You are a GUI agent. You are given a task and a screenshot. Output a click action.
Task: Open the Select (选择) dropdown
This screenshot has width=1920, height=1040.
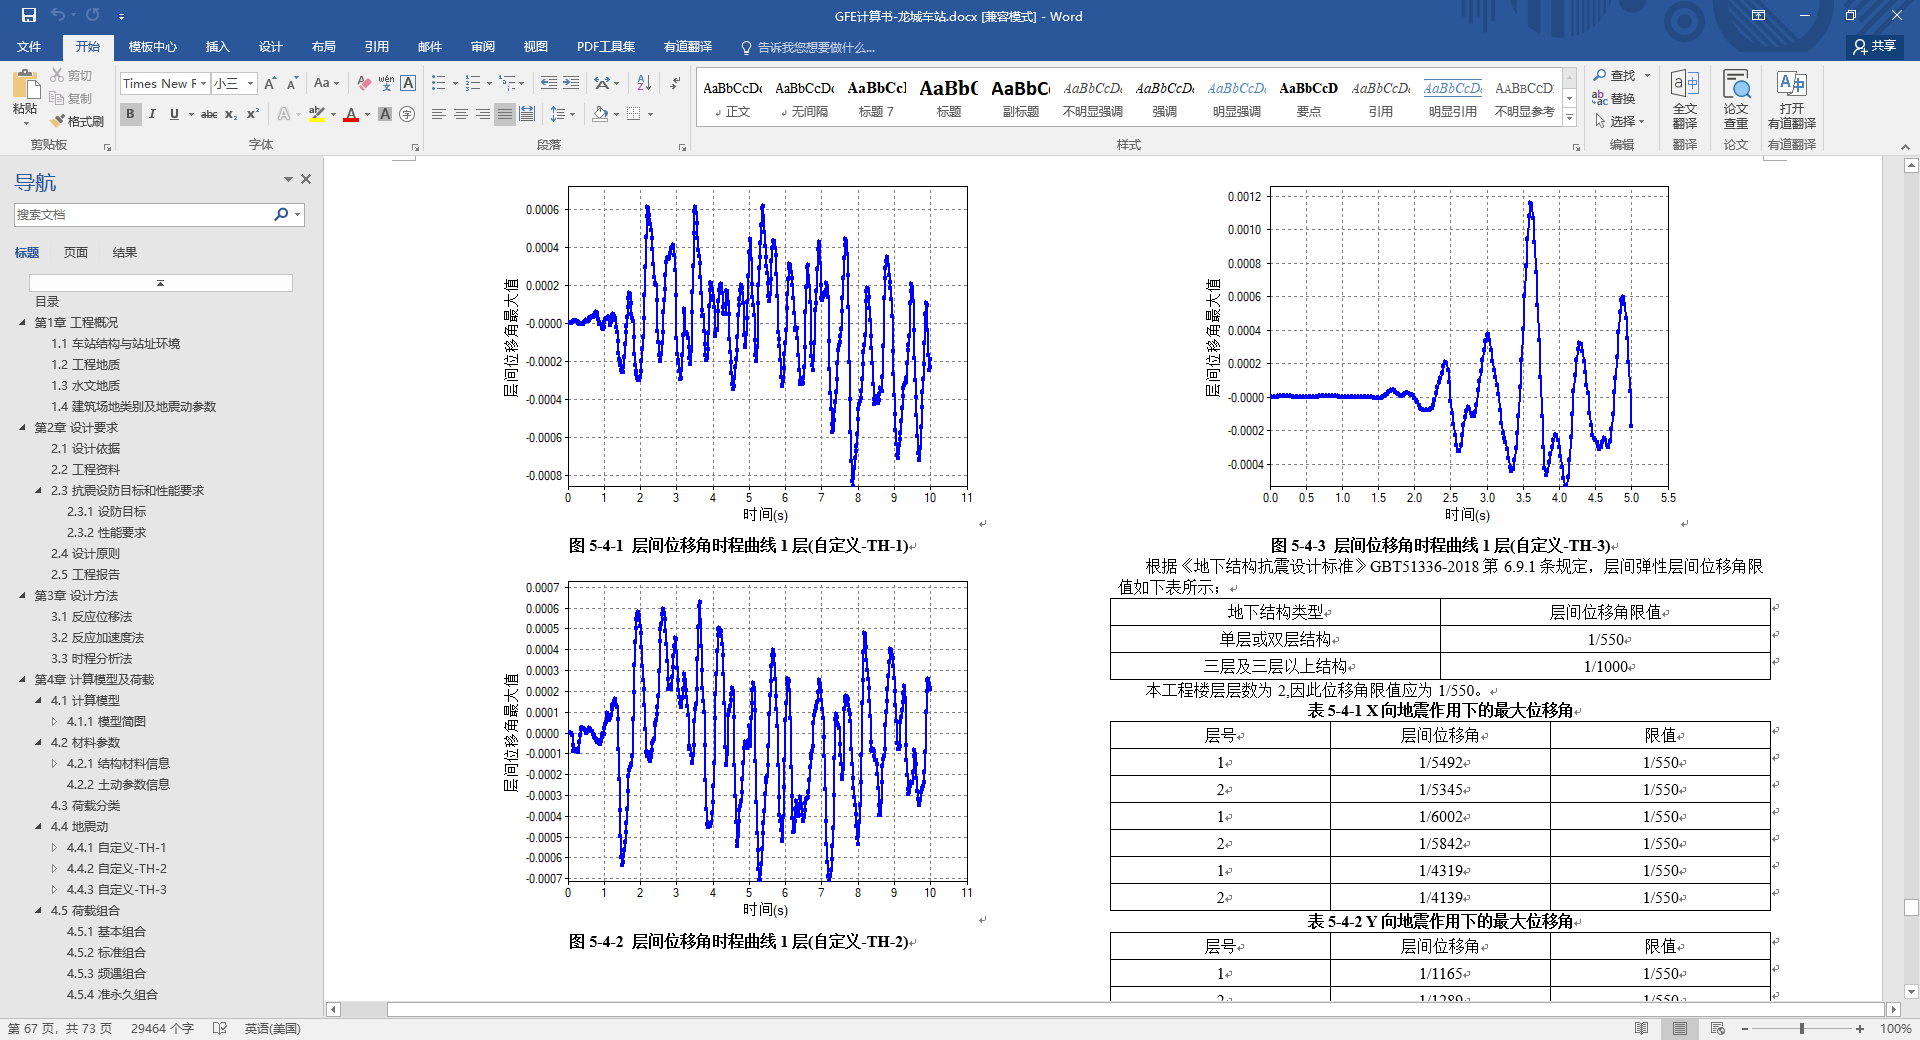[1621, 121]
